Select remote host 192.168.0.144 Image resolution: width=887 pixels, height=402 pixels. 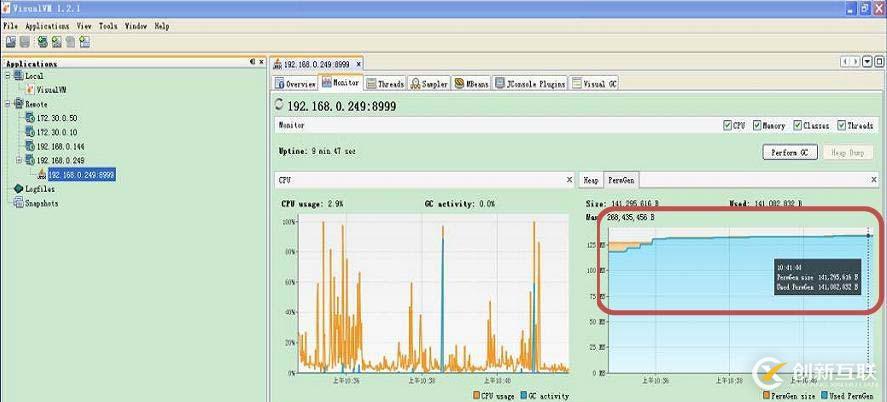60,146
